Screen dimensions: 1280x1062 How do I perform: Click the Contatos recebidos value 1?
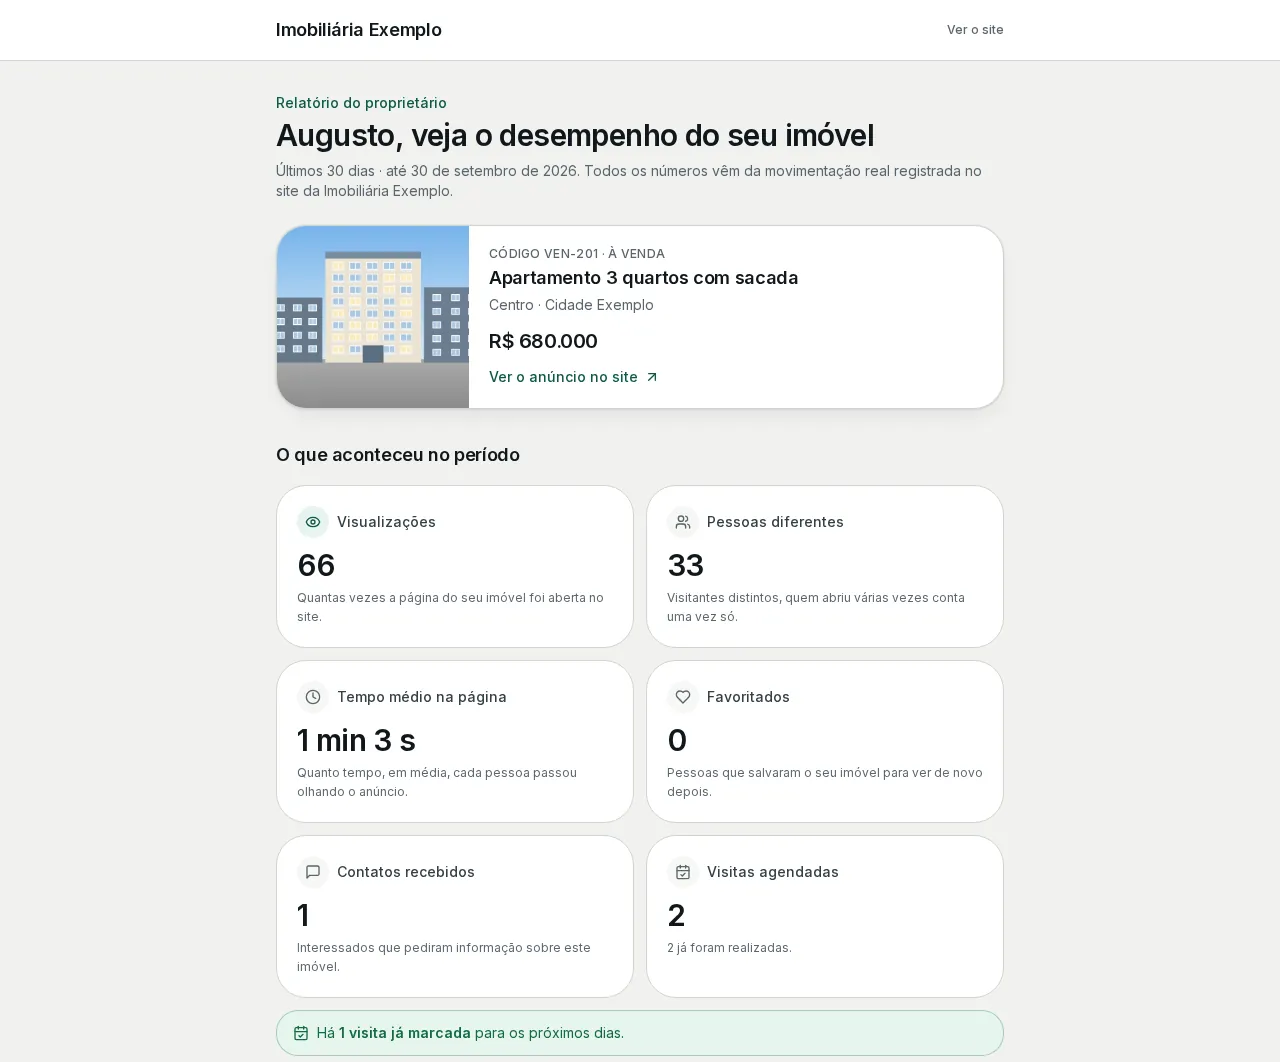(303, 915)
